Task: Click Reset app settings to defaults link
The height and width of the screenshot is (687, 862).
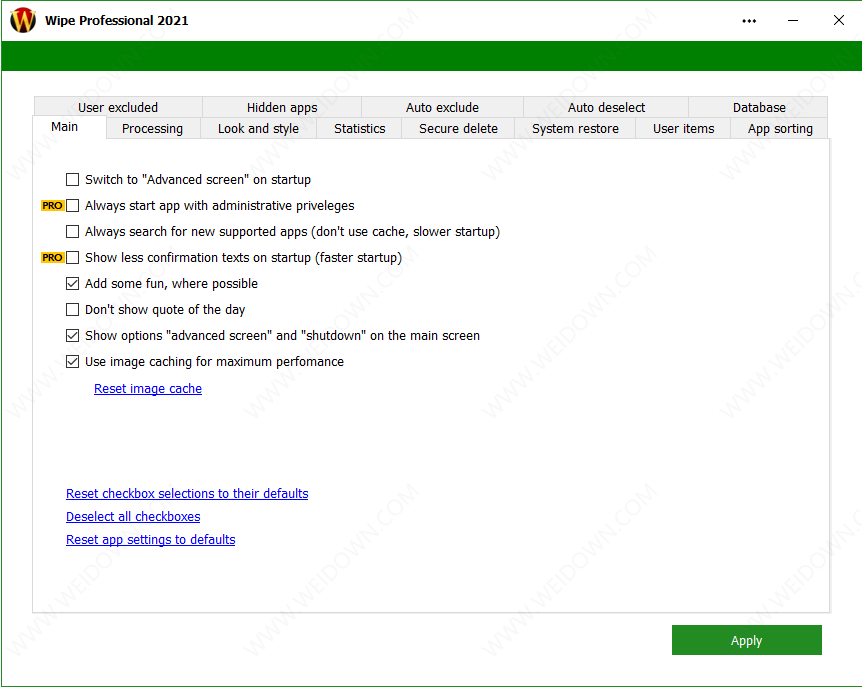Action: pyautogui.click(x=151, y=540)
